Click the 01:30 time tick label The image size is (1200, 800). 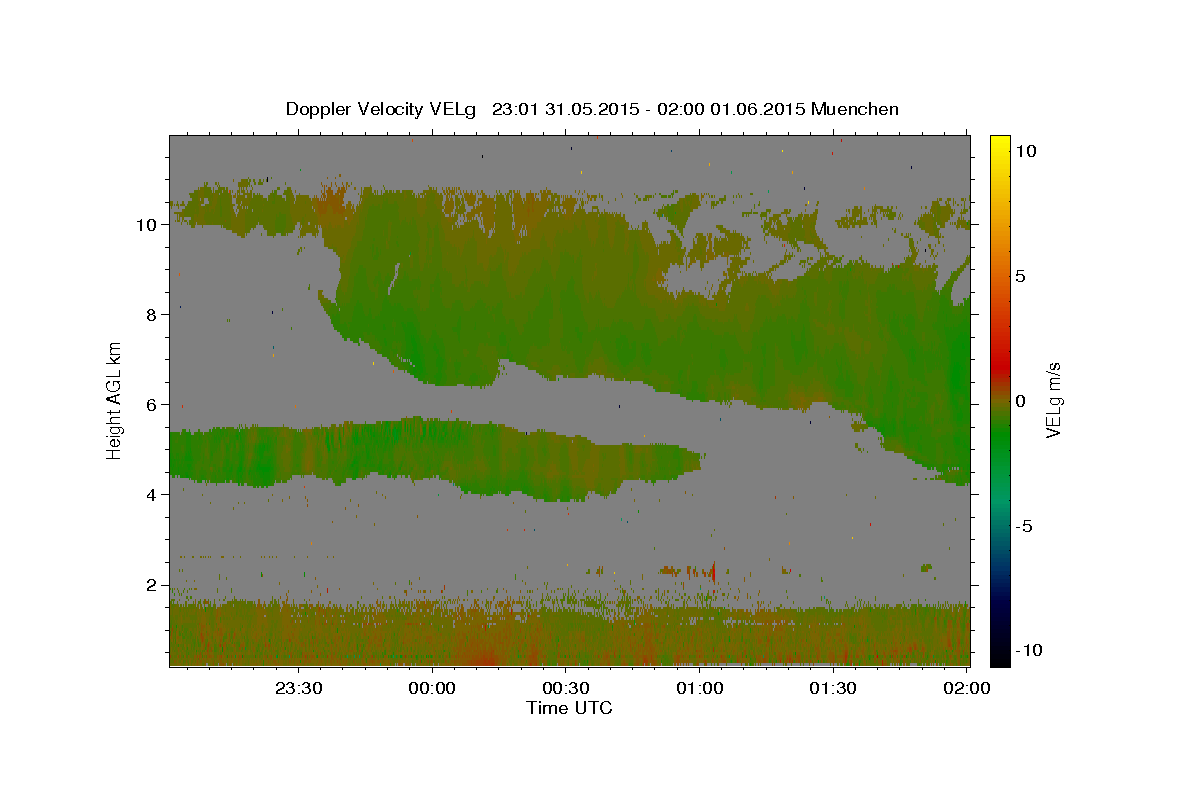coord(833,688)
